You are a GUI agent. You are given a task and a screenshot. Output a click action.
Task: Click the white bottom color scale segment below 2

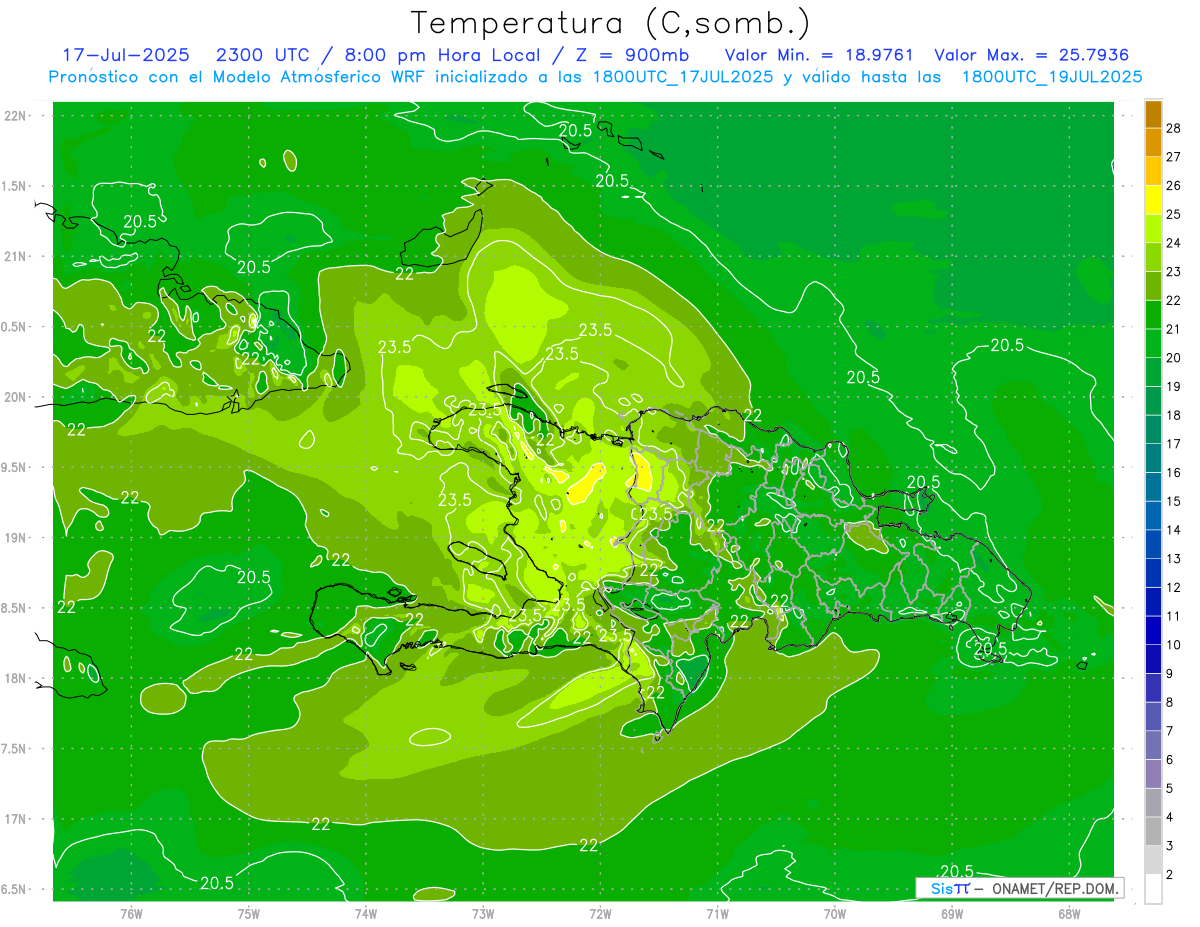coord(1153,889)
